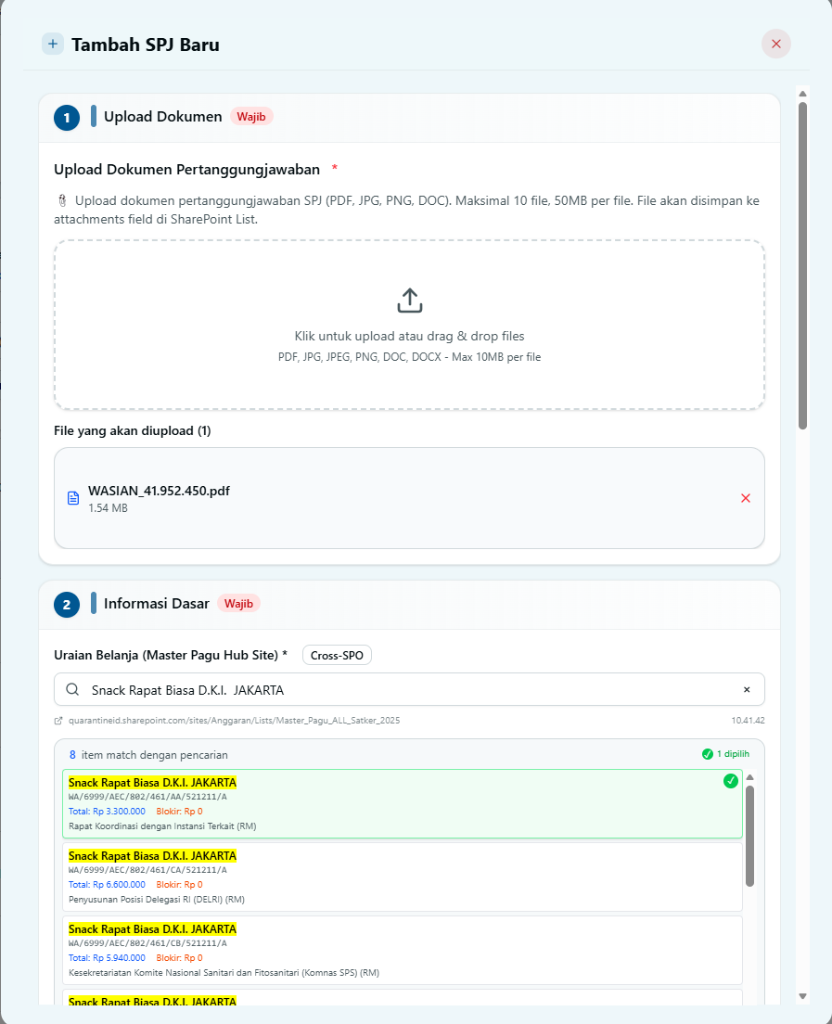The image size is (832, 1024).
Task: Select Snack Rapat item with Total Rp 6.600.000
Action: click(x=402, y=877)
